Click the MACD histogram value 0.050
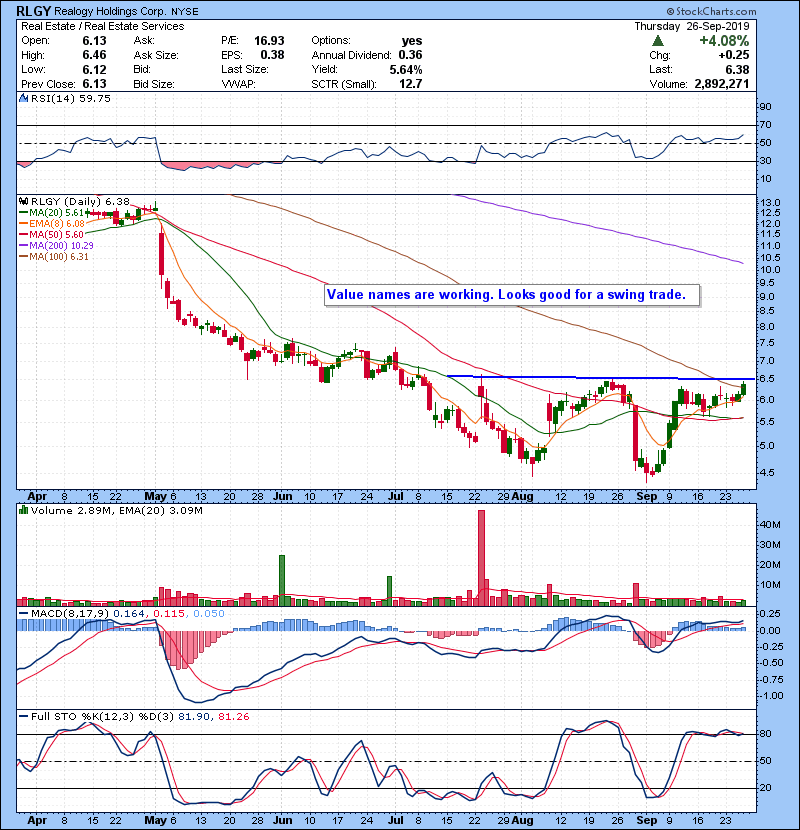The height and width of the screenshot is (830, 800). pos(209,614)
